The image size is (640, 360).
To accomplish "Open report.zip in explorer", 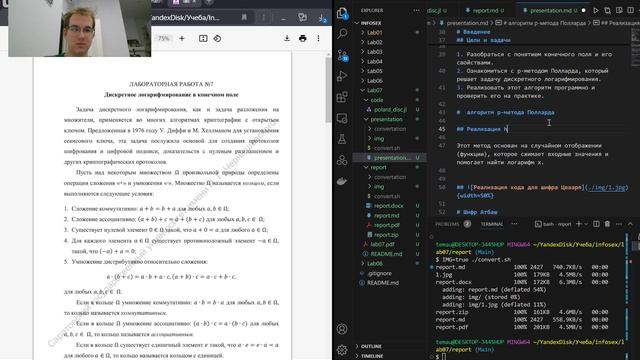I will [386, 235].
